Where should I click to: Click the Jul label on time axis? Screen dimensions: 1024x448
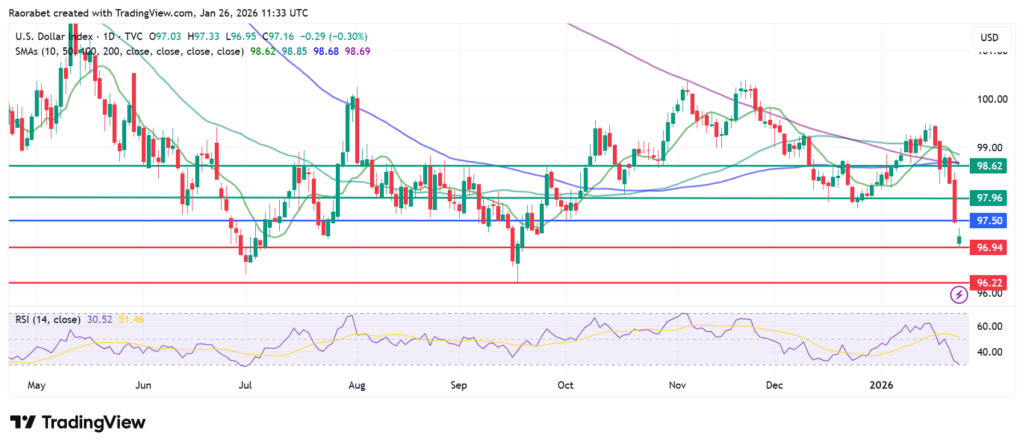246,384
